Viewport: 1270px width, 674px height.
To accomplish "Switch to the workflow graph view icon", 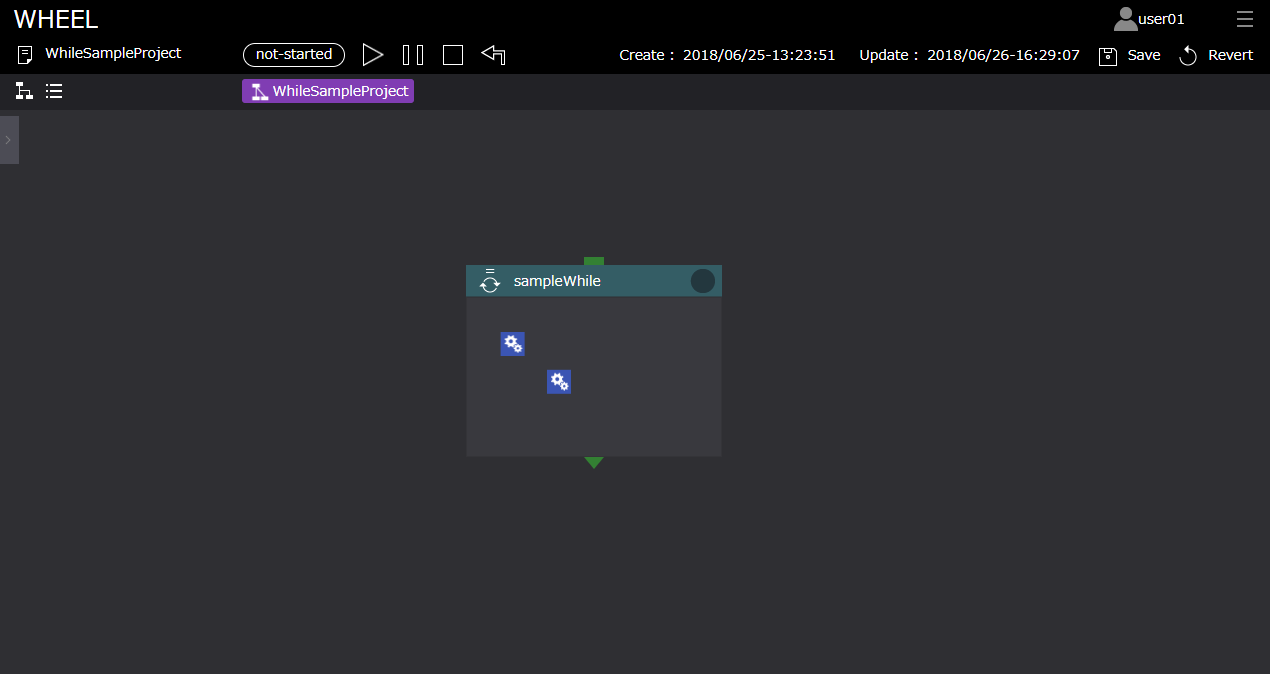I will [x=24, y=91].
